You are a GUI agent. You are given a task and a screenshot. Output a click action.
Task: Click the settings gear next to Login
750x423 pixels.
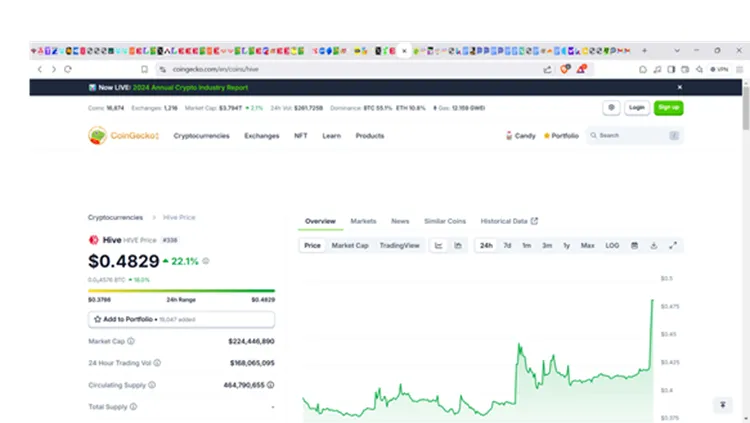point(611,108)
